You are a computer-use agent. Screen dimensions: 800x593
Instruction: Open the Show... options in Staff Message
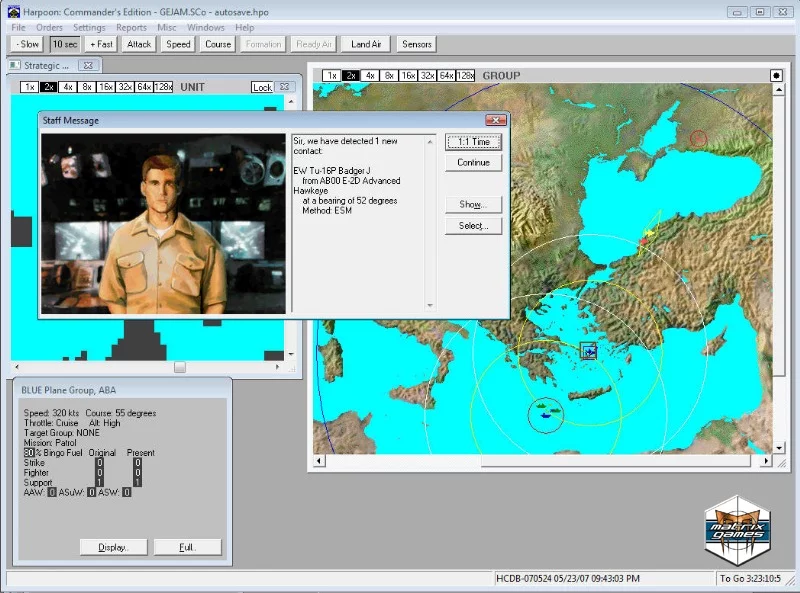(x=473, y=204)
